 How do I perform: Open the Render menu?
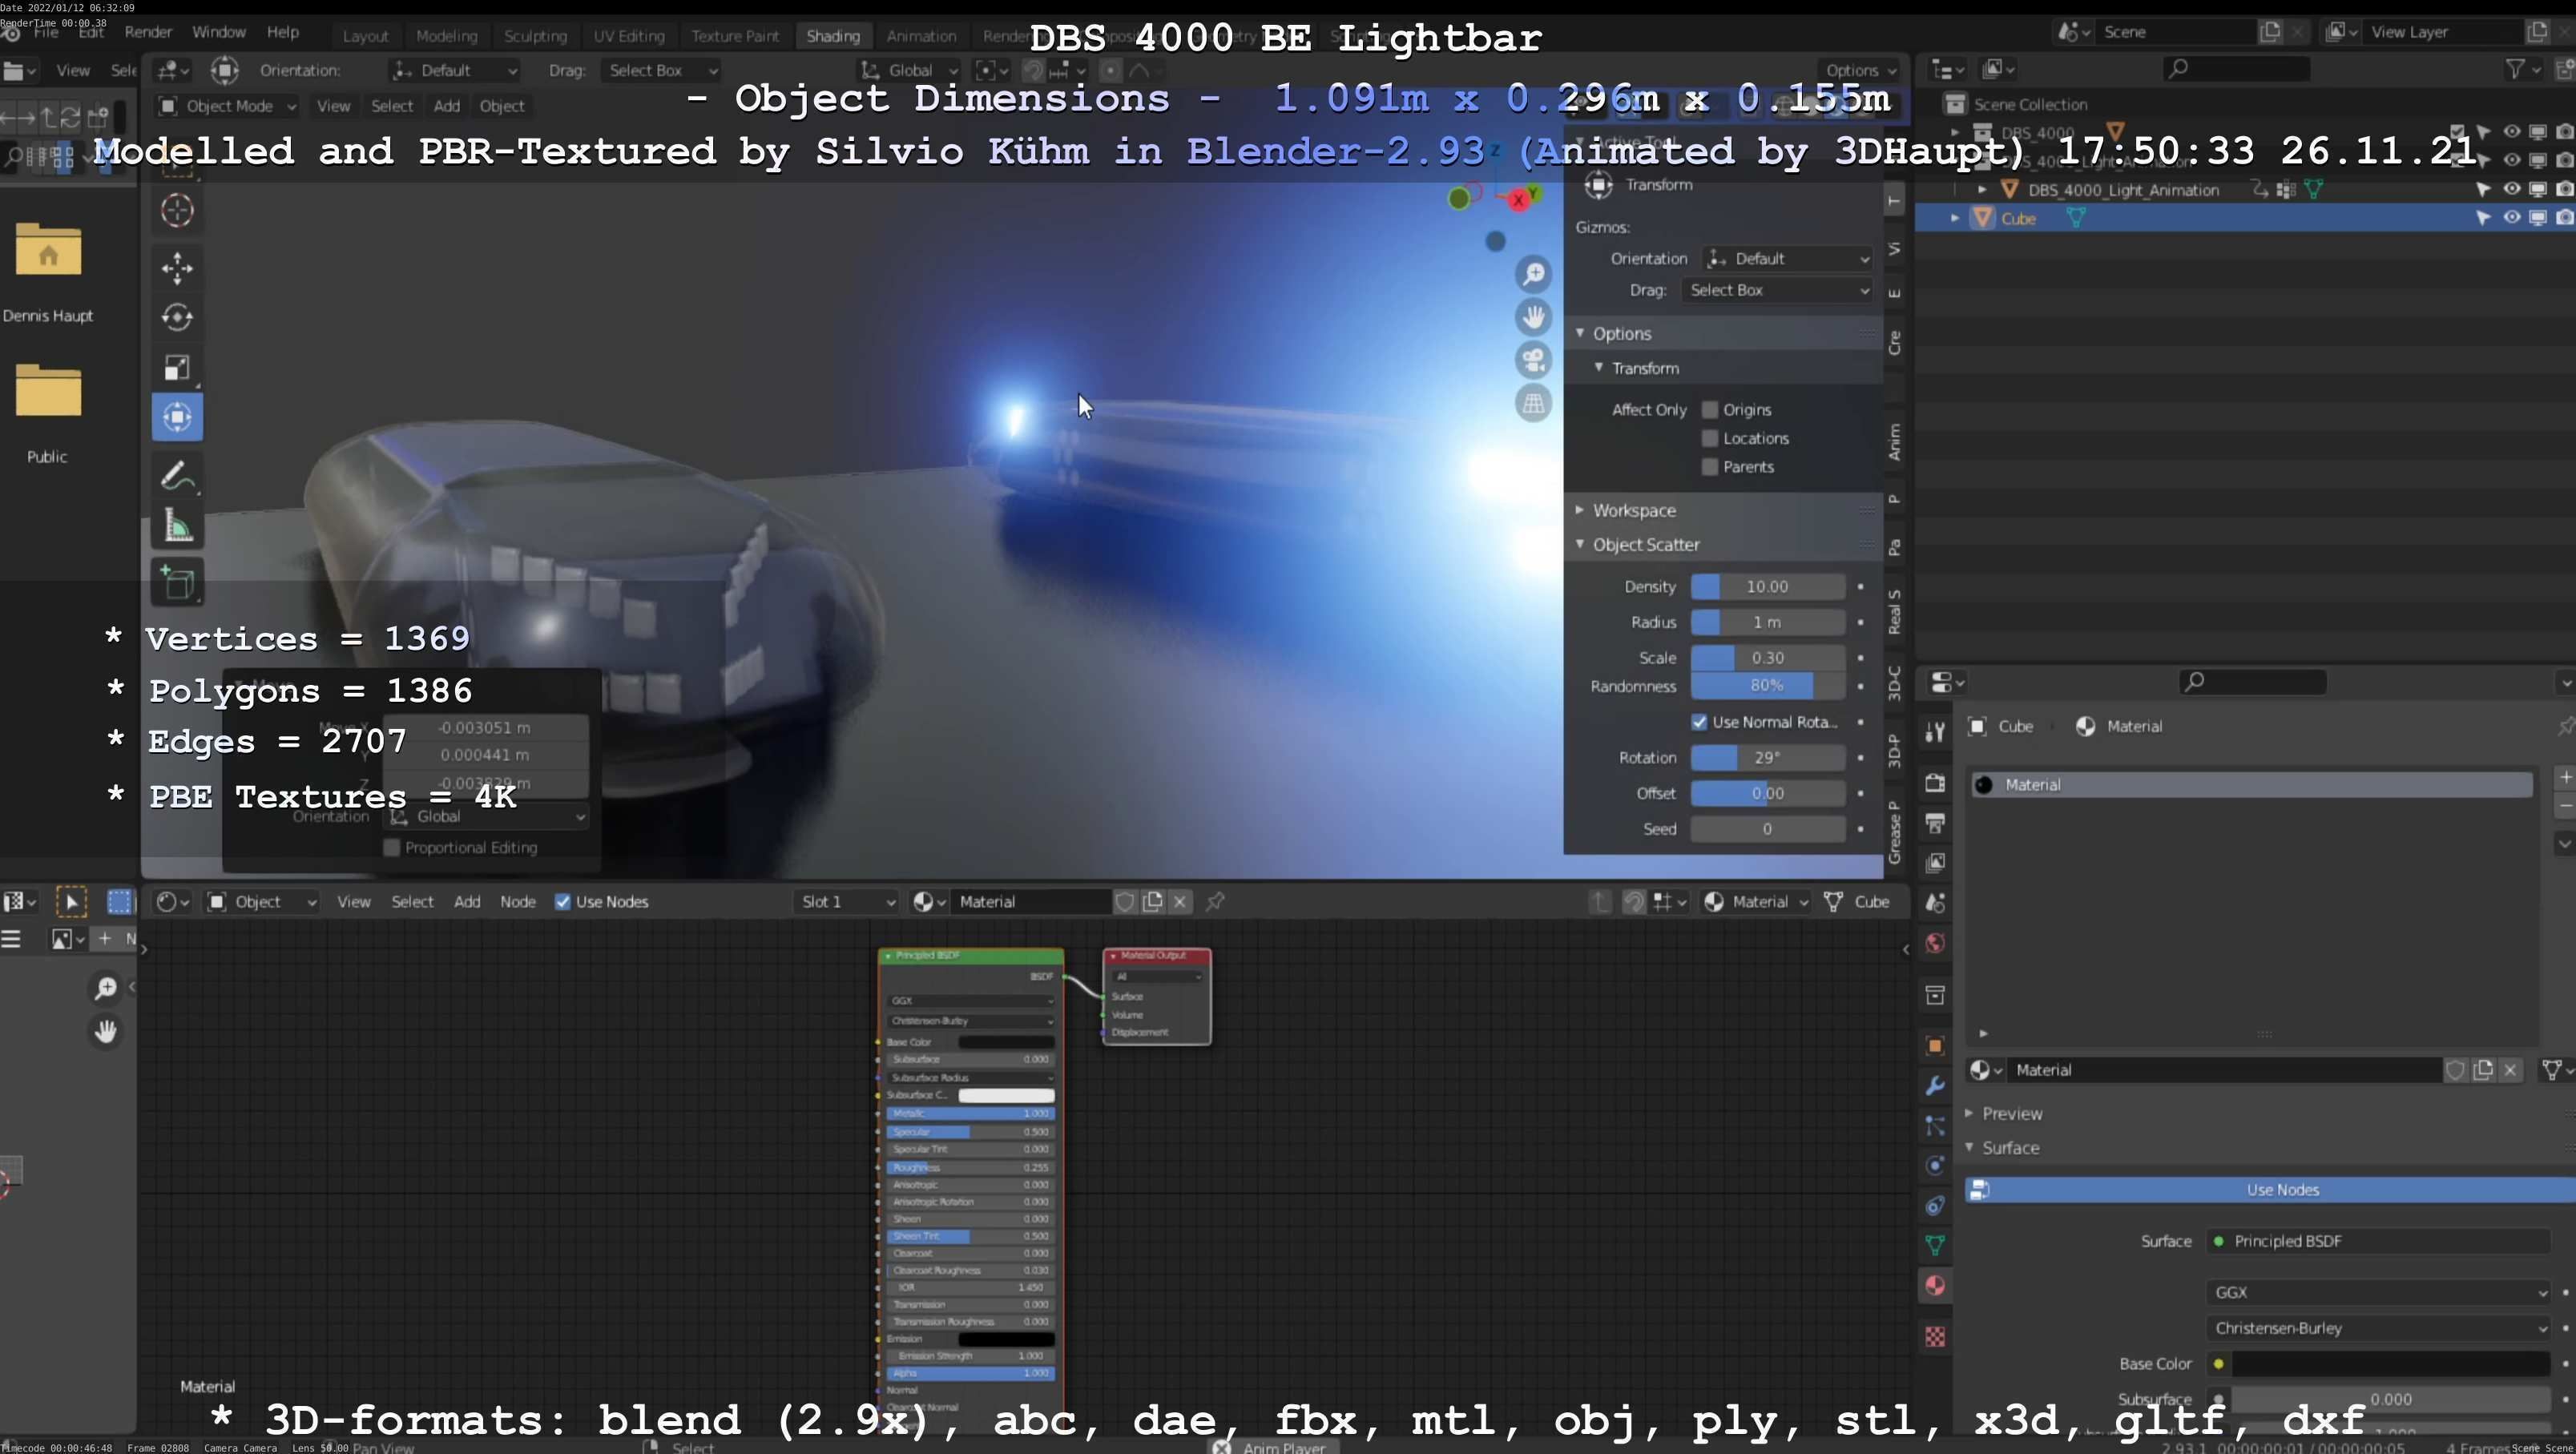point(148,32)
